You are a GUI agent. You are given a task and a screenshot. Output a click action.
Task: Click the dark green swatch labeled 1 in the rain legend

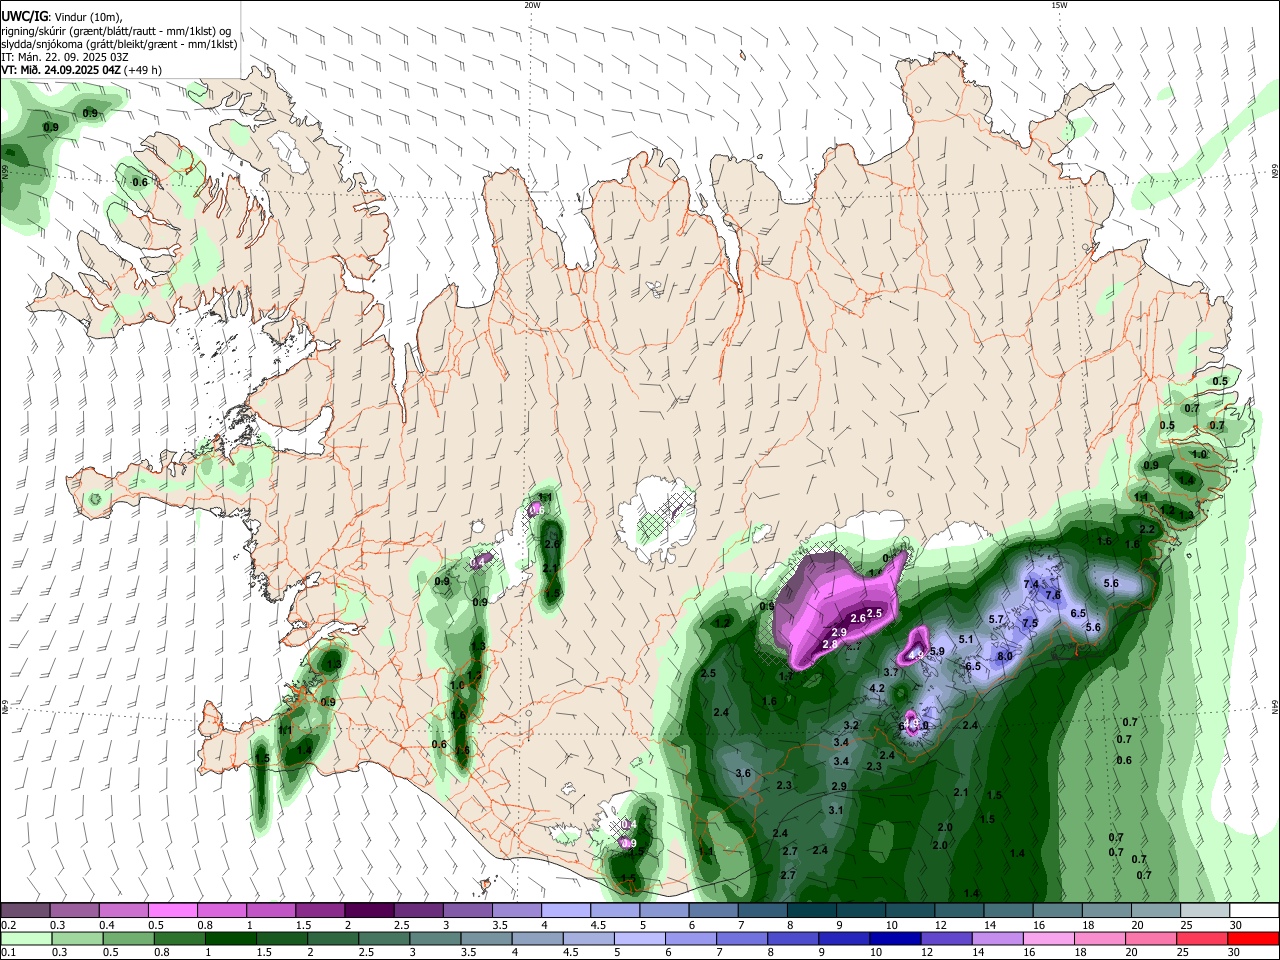[230, 939]
